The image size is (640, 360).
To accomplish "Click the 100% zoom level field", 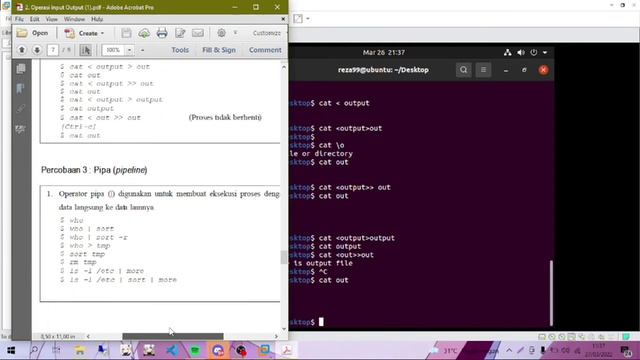I will coord(113,50).
